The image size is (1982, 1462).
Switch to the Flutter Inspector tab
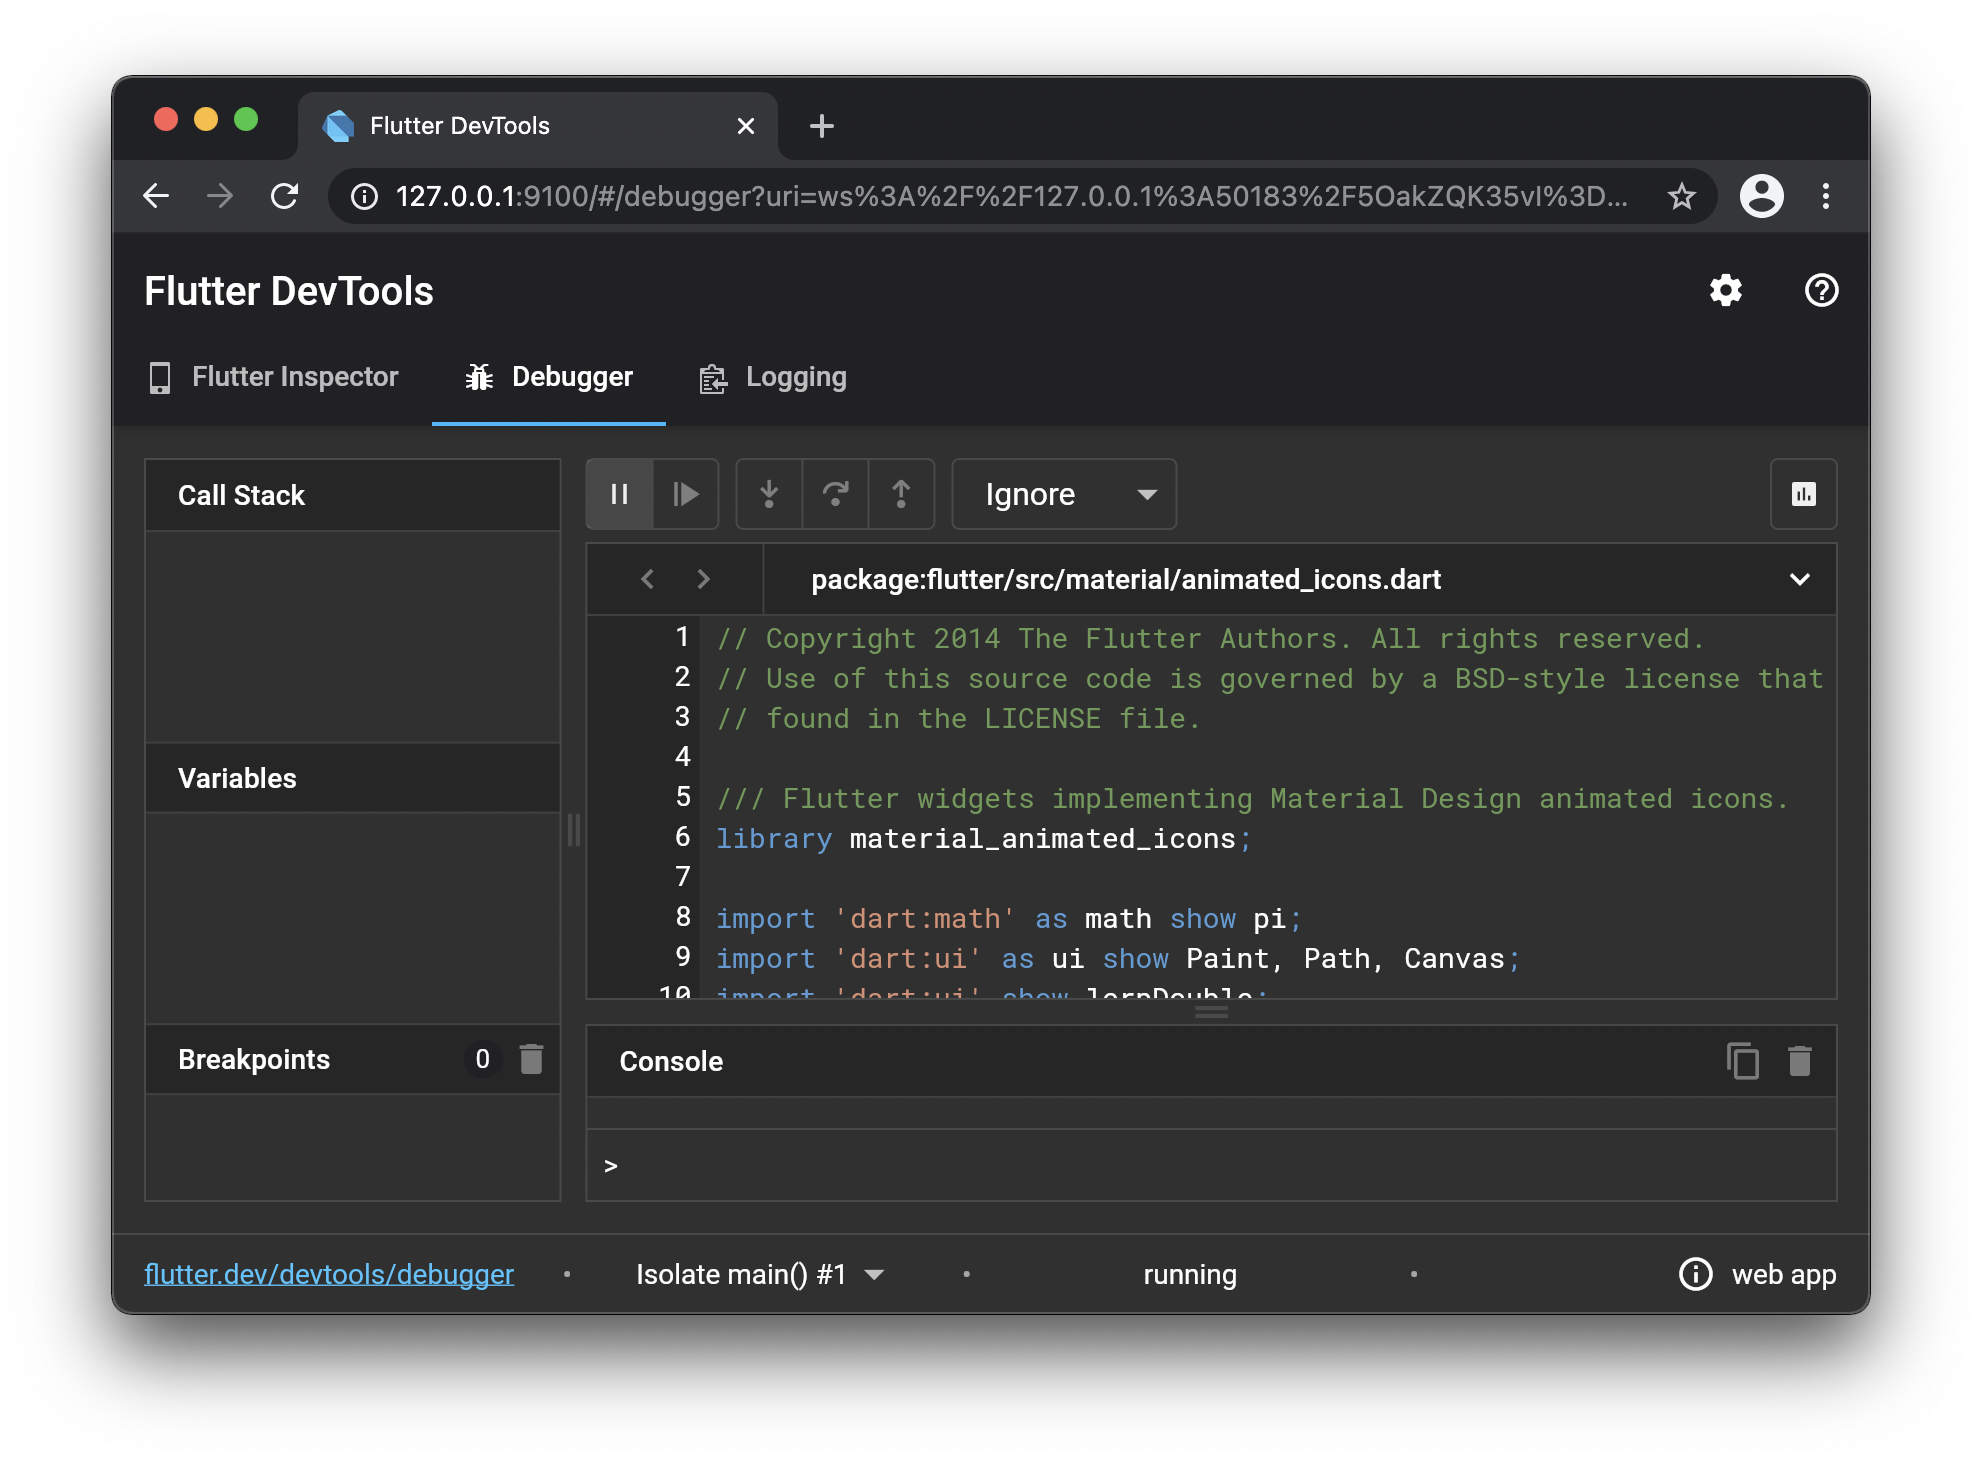click(x=273, y=377)
